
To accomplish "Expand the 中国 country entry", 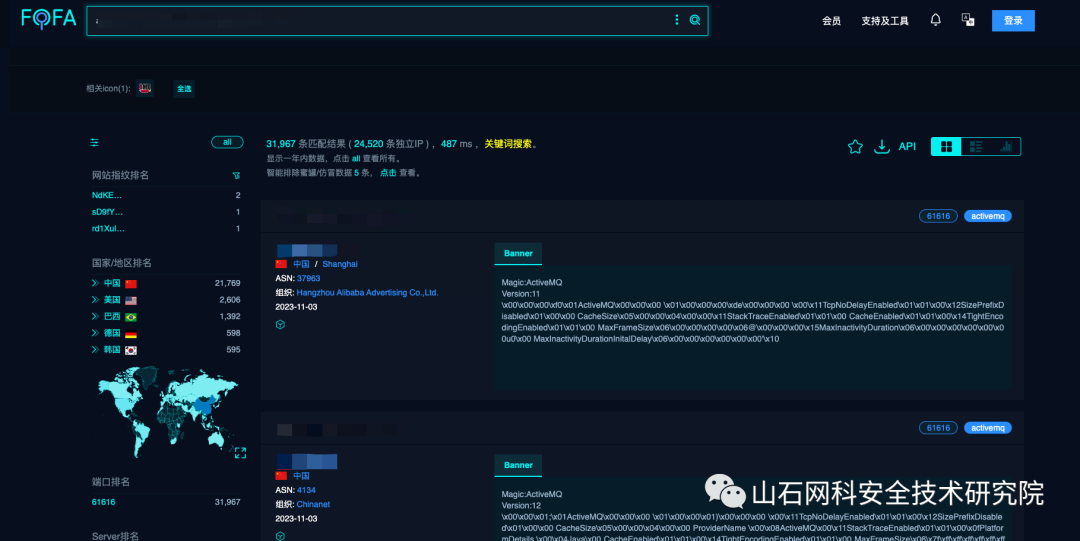I will pyautogui.click(x=95, y=283).
